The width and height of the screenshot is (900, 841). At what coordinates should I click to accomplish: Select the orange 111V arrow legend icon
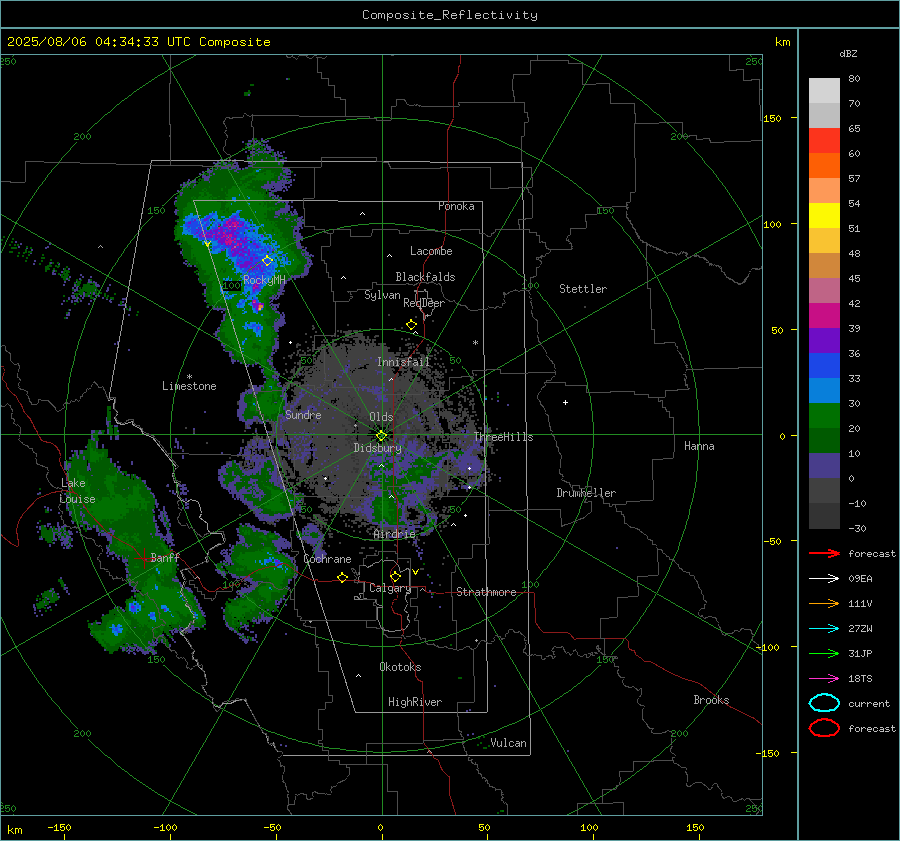tap(824, 603)
